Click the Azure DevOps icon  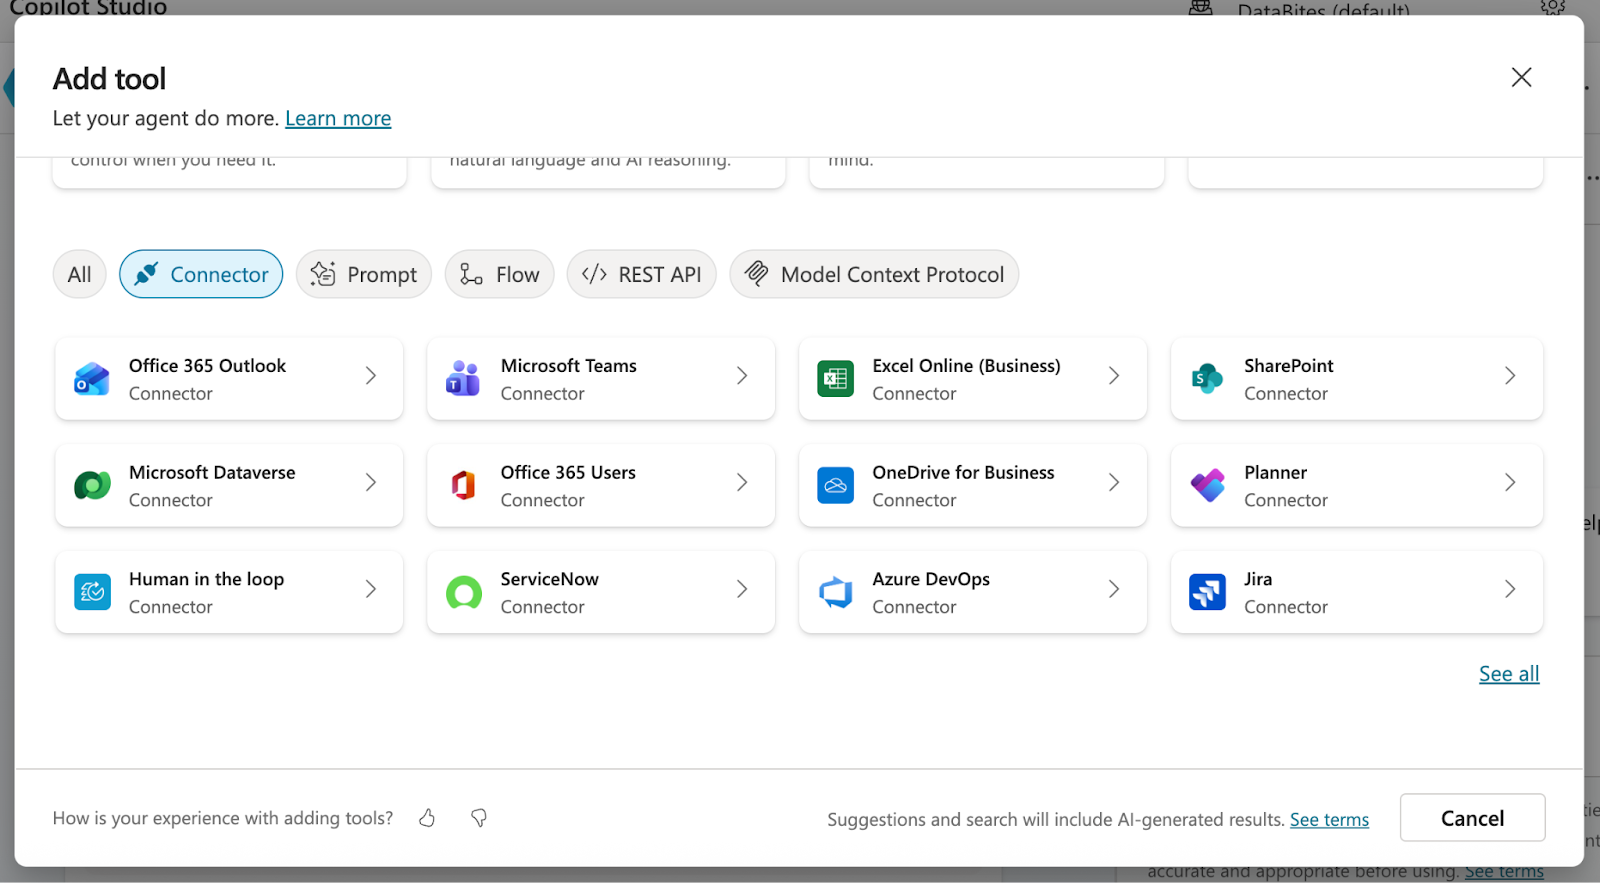835,592
